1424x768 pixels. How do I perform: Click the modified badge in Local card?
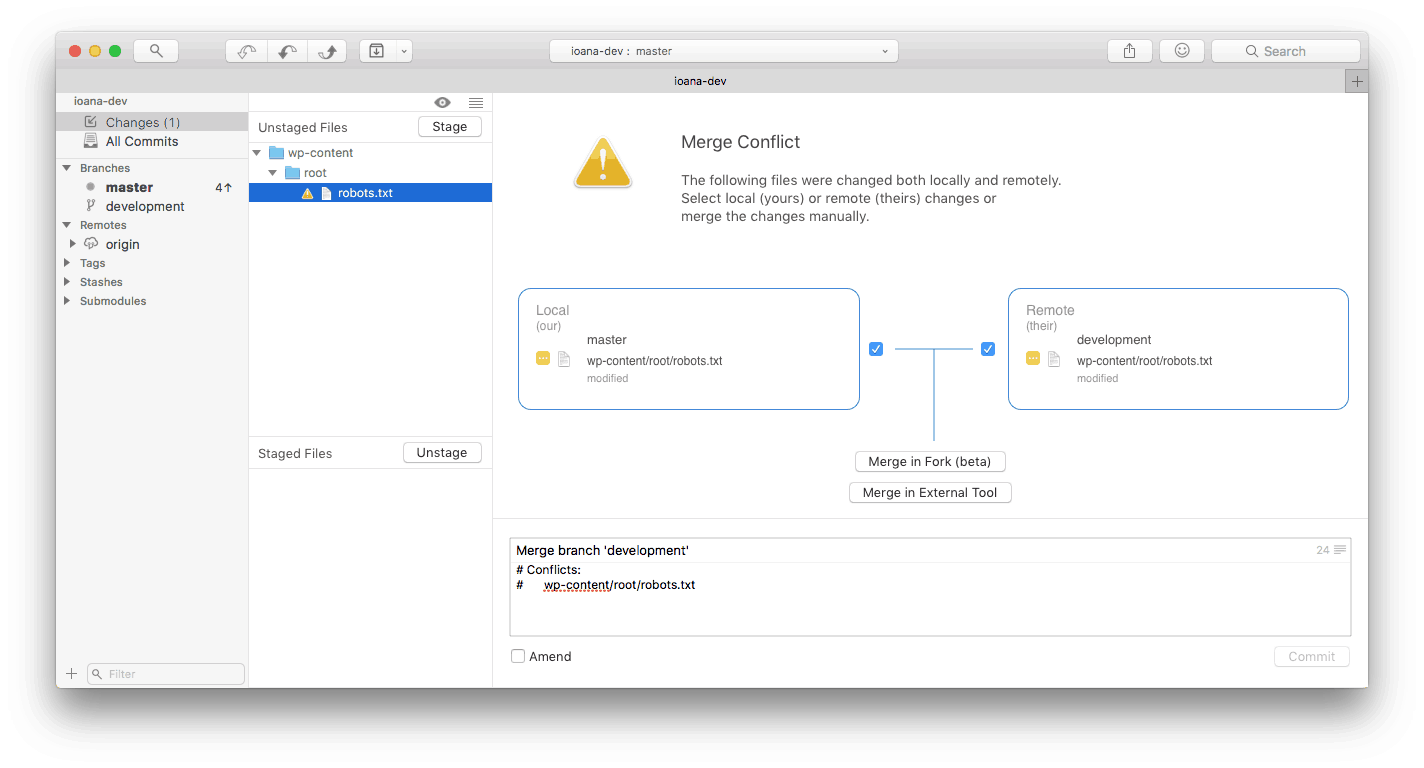[543, 358]
